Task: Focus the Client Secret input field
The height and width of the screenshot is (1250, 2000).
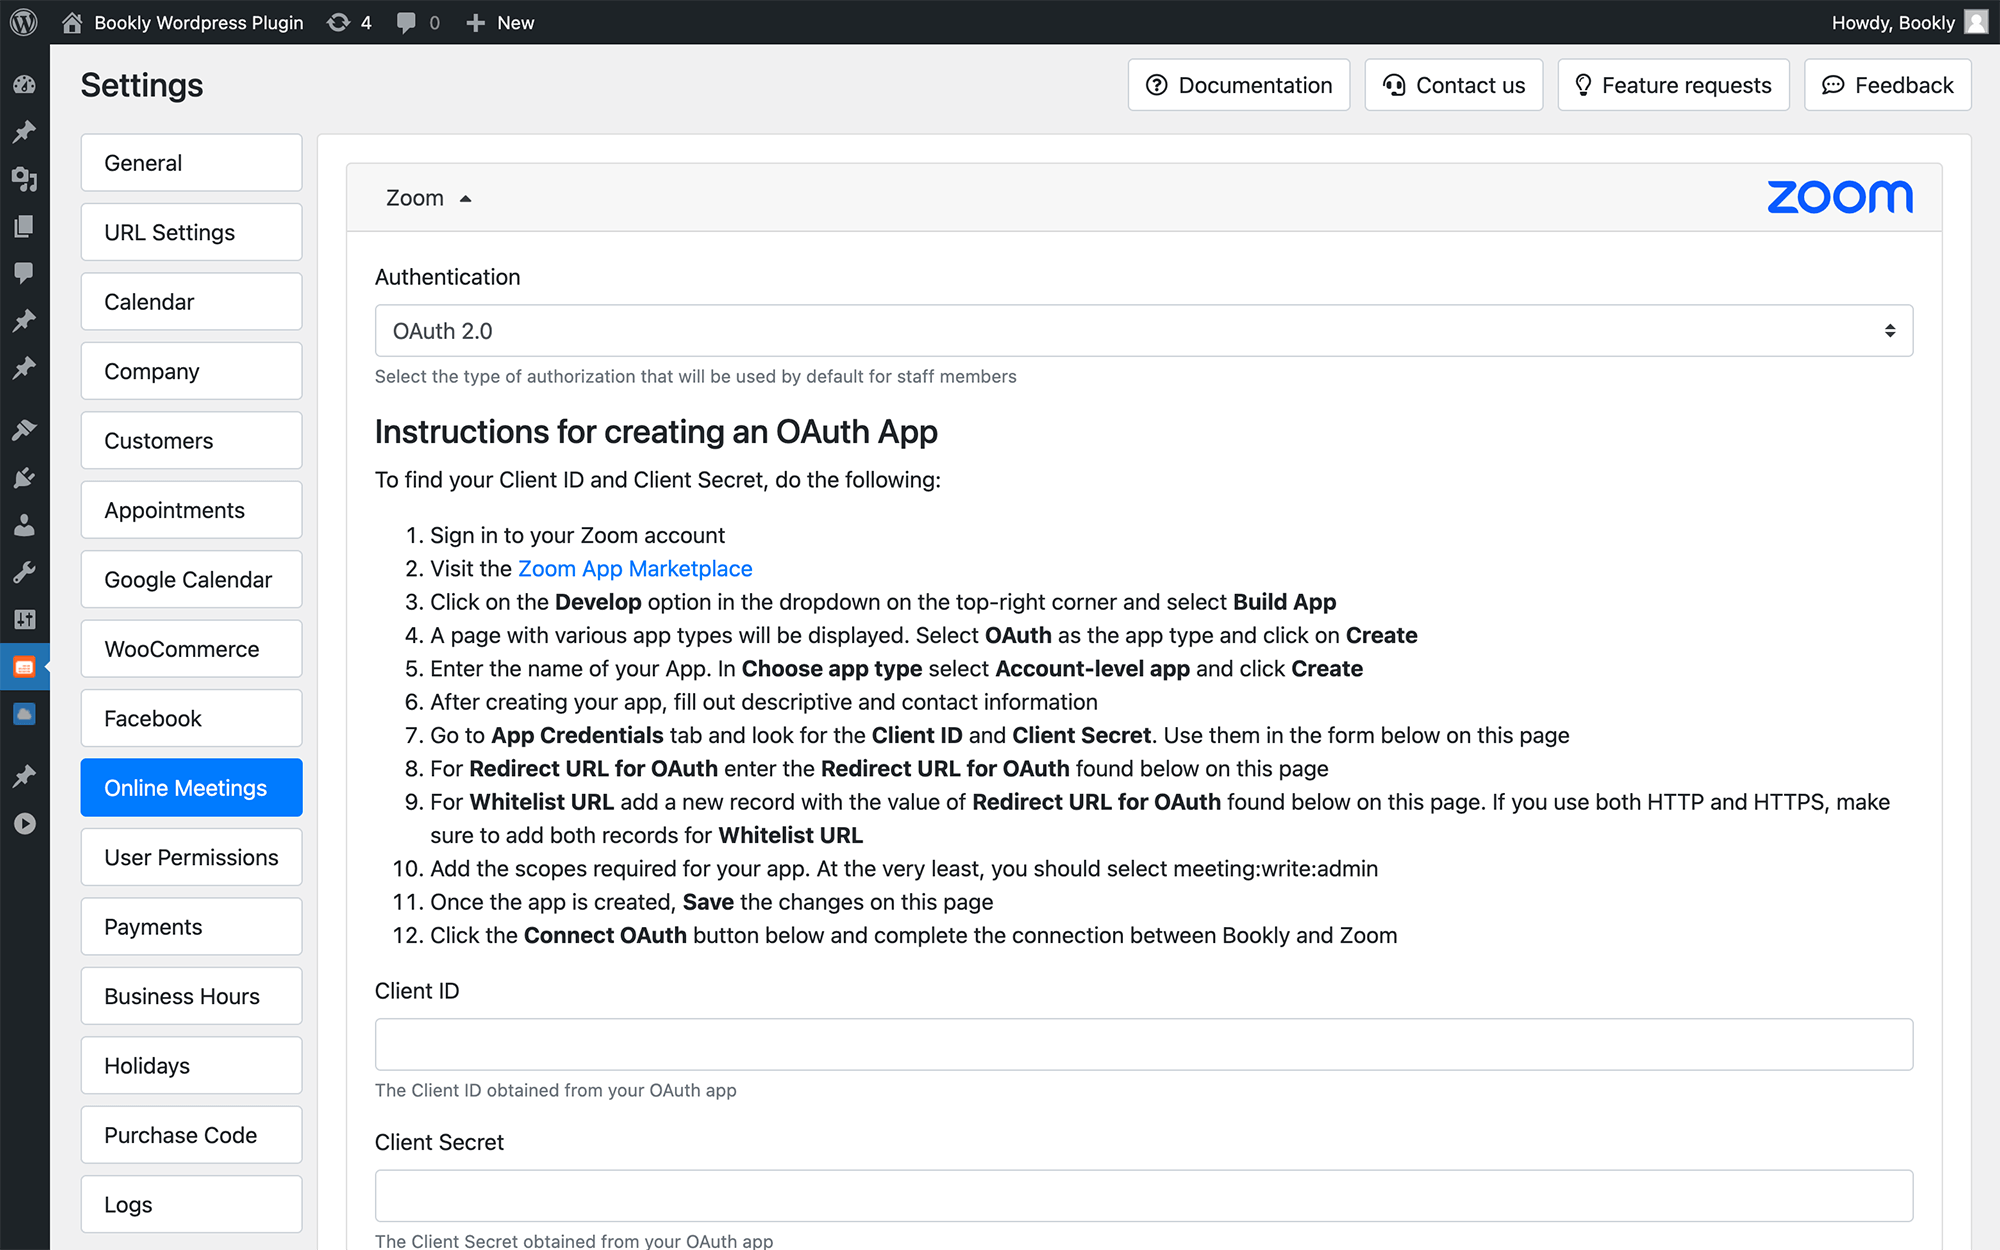Action: click(1143, 1196)
